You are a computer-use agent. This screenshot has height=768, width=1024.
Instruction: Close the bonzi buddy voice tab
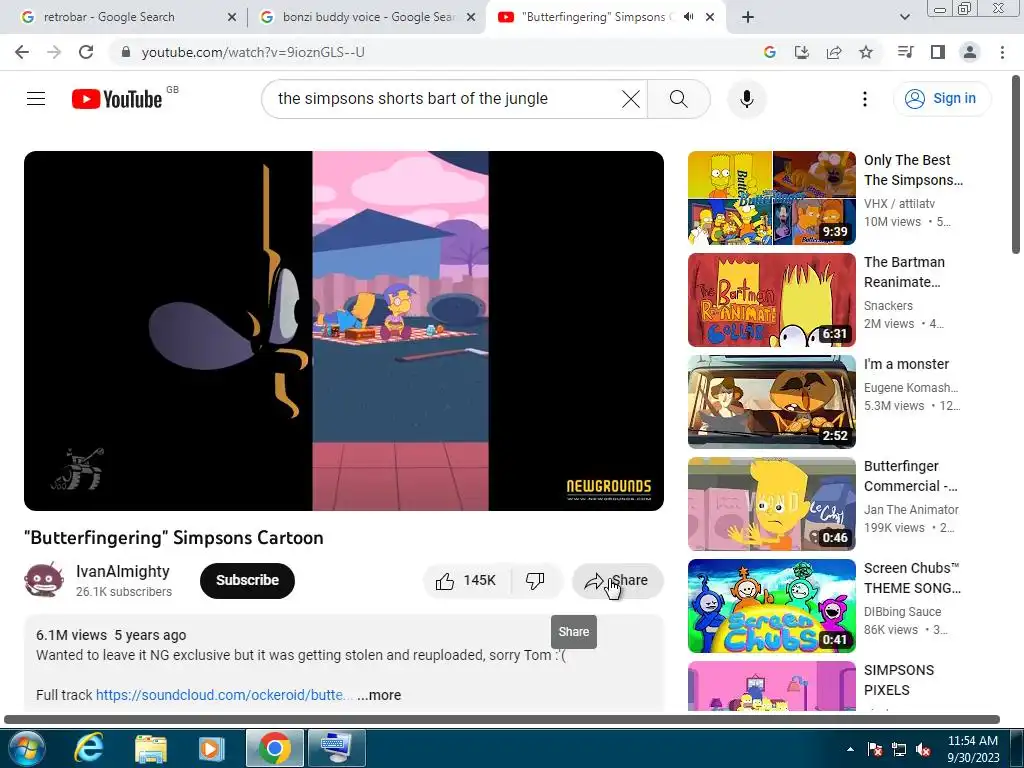(471, 18)
